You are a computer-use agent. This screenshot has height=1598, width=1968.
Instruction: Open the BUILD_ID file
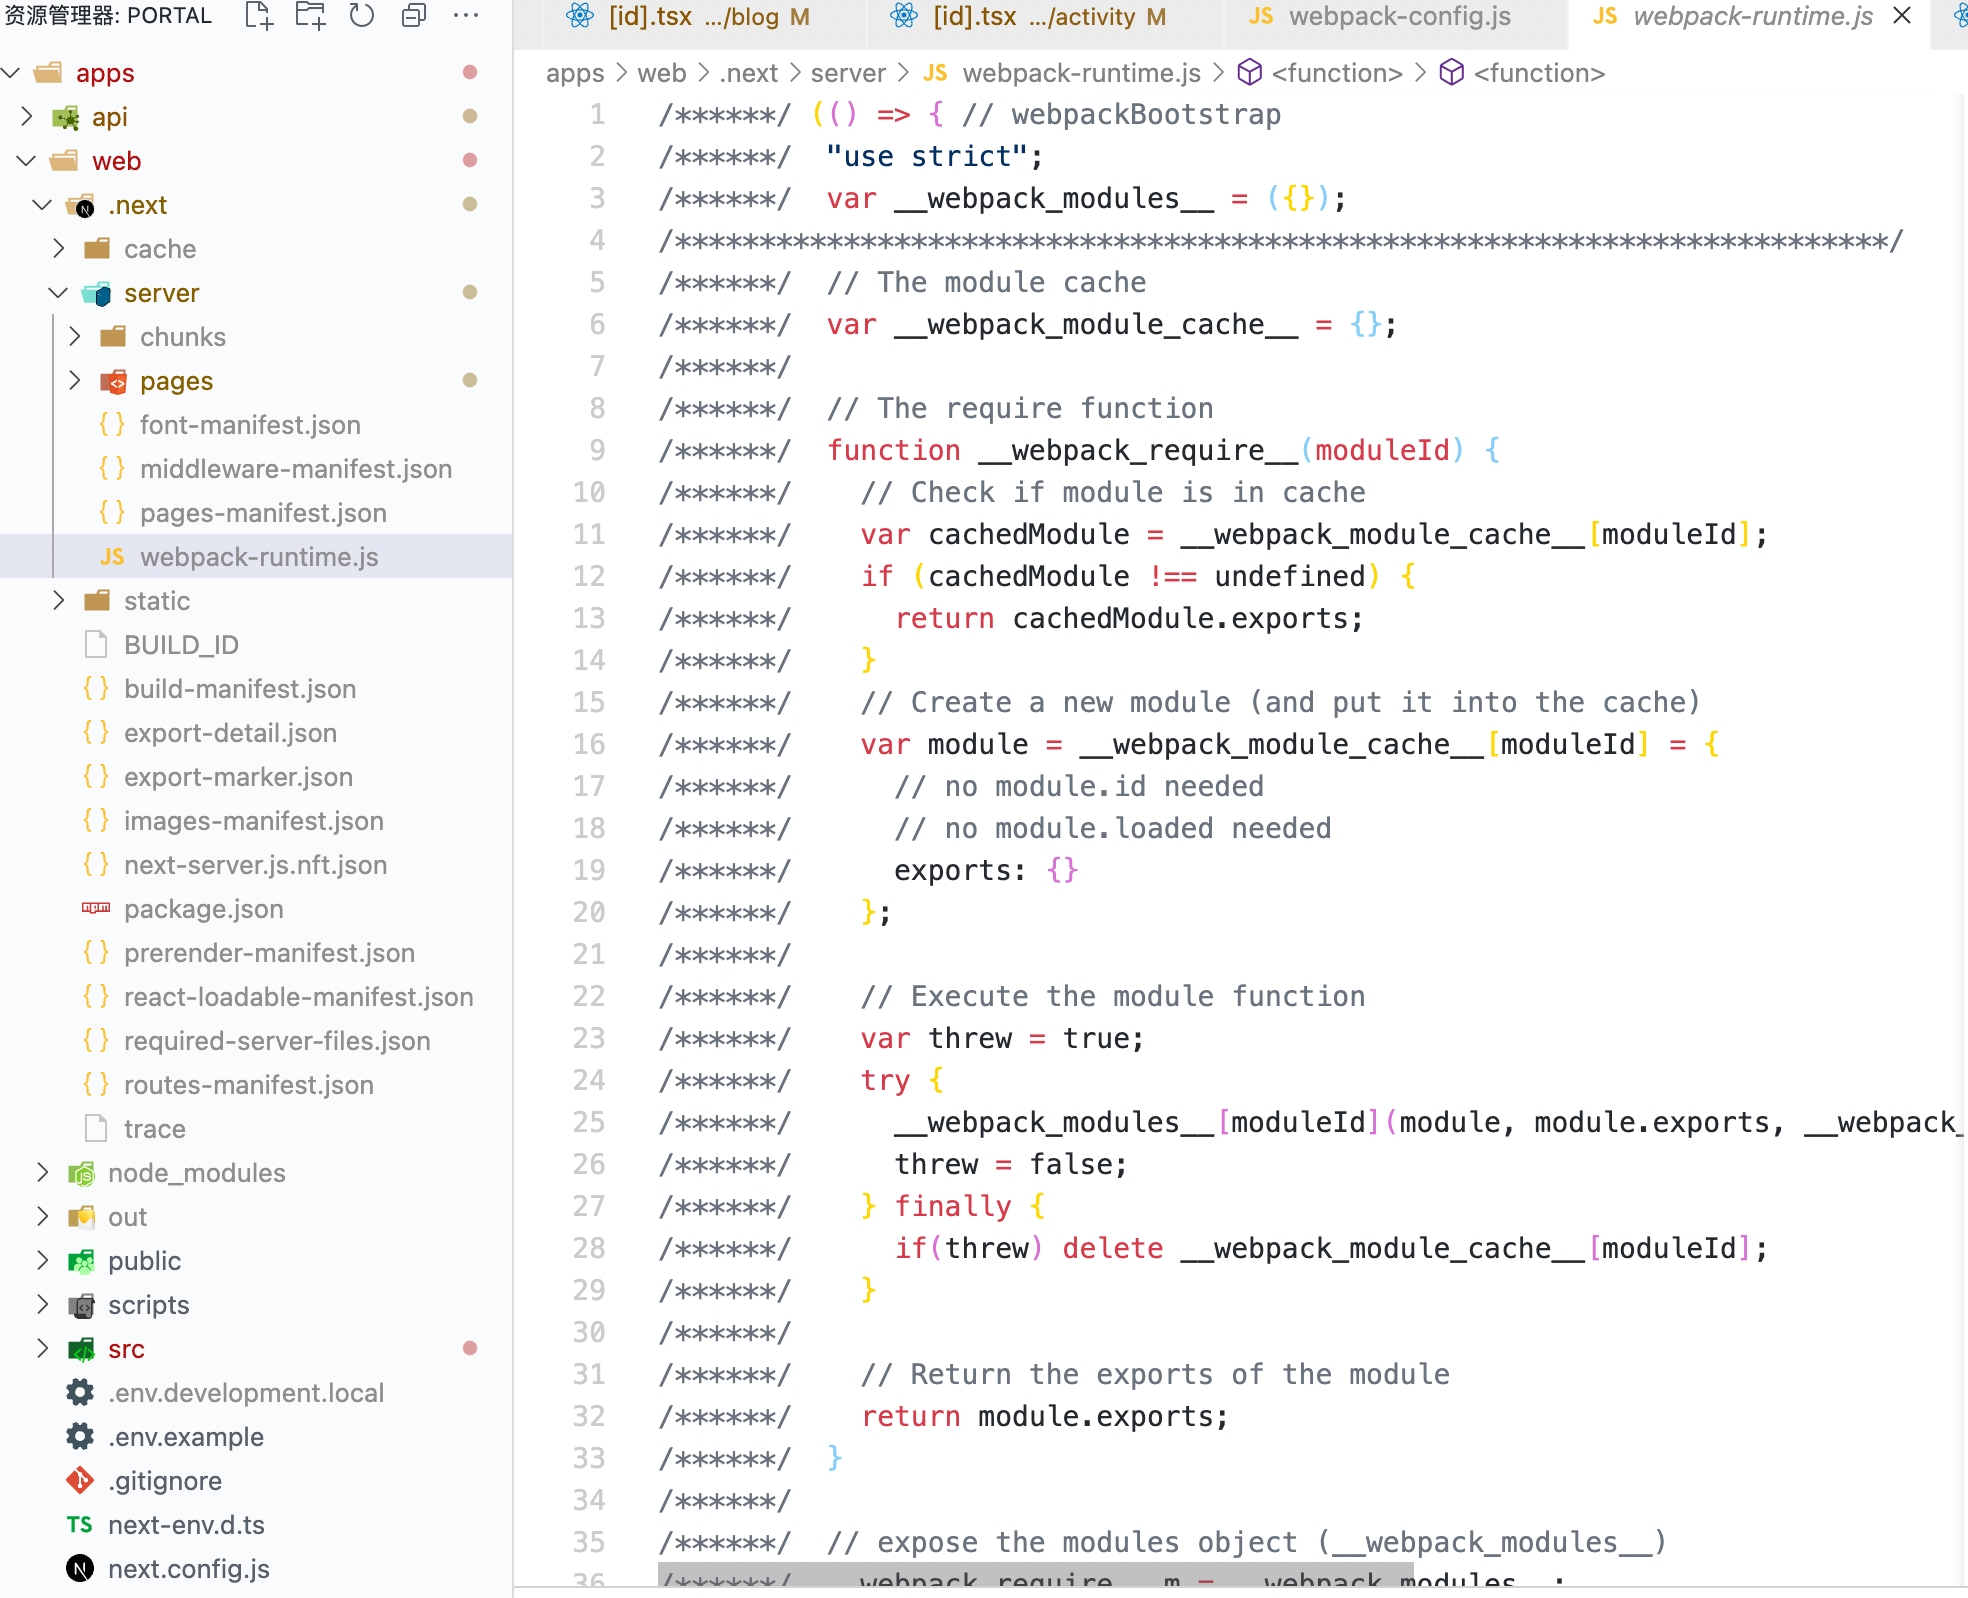click(x=256, y=645)
